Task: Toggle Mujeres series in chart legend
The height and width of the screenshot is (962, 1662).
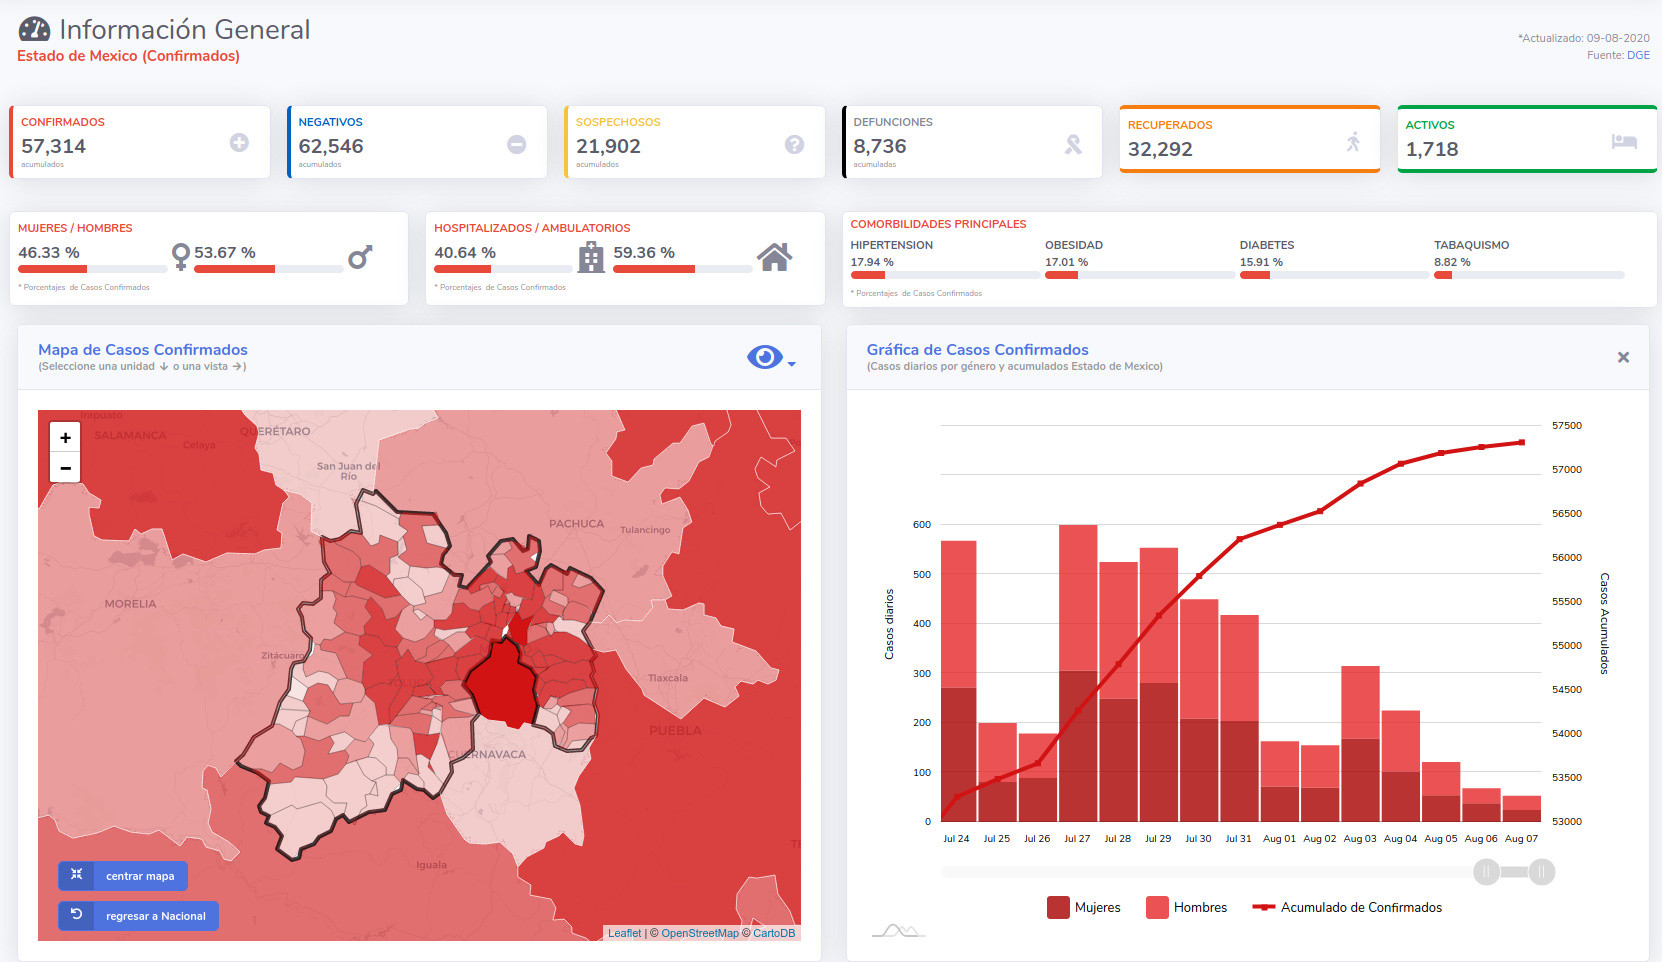Action: (x=1083, y=907)
